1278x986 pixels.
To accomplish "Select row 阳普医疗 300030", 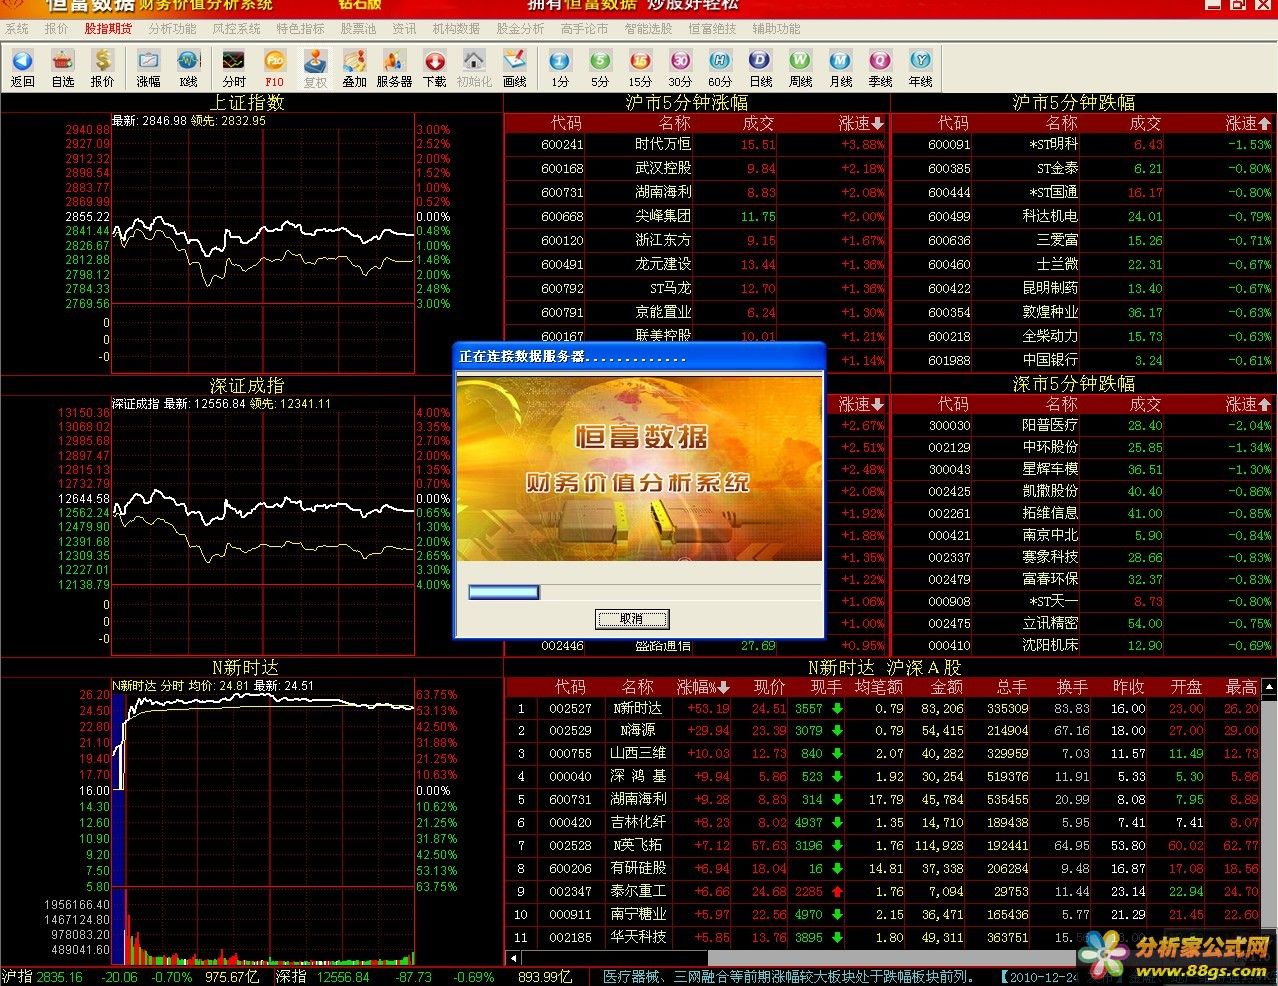I will [1084, 425].
